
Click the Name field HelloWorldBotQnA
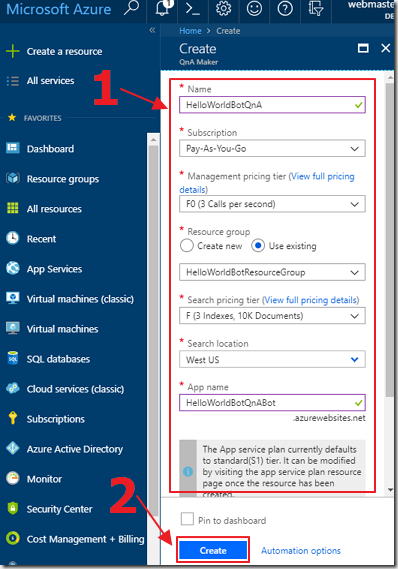tap(272, 105)
